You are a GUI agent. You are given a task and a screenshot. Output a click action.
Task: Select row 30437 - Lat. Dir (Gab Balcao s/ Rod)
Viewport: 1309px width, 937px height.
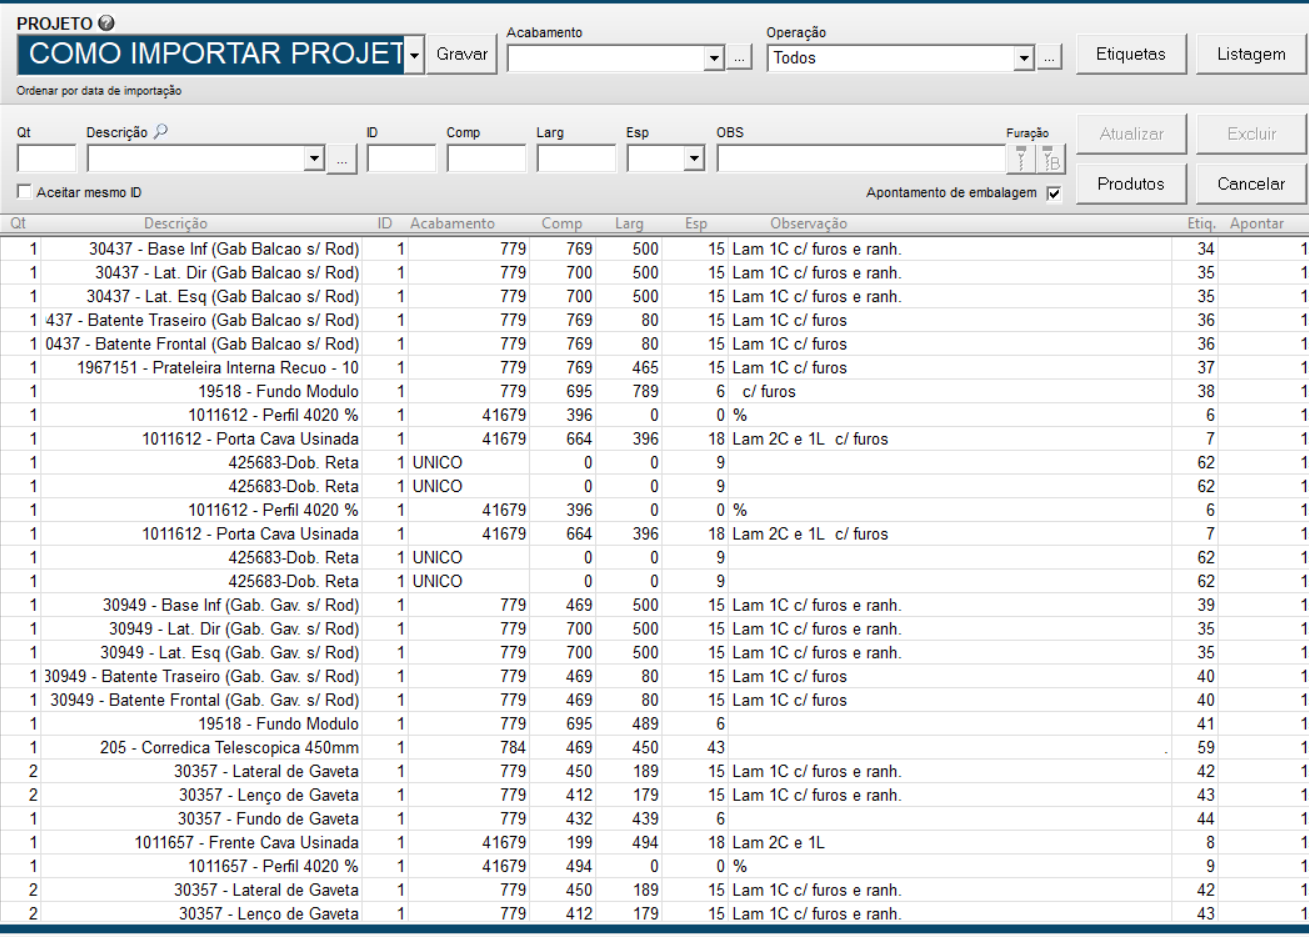pos(654,273)
